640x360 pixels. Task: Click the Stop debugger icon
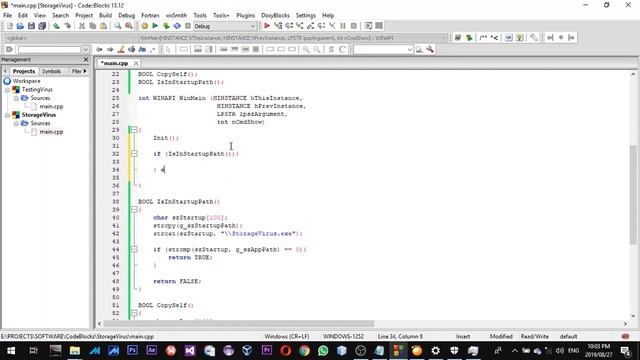354,26
